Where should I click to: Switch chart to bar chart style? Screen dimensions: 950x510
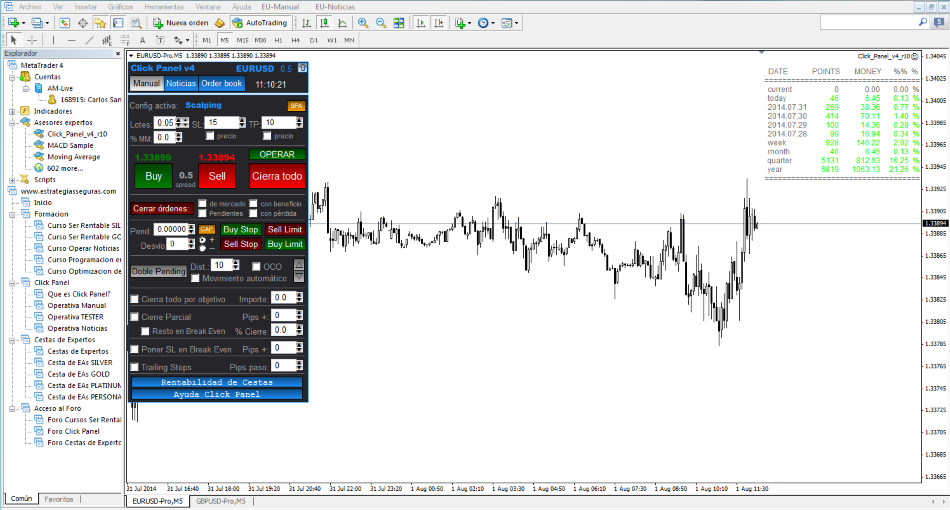pyautogui.click(x=307, y=23)
